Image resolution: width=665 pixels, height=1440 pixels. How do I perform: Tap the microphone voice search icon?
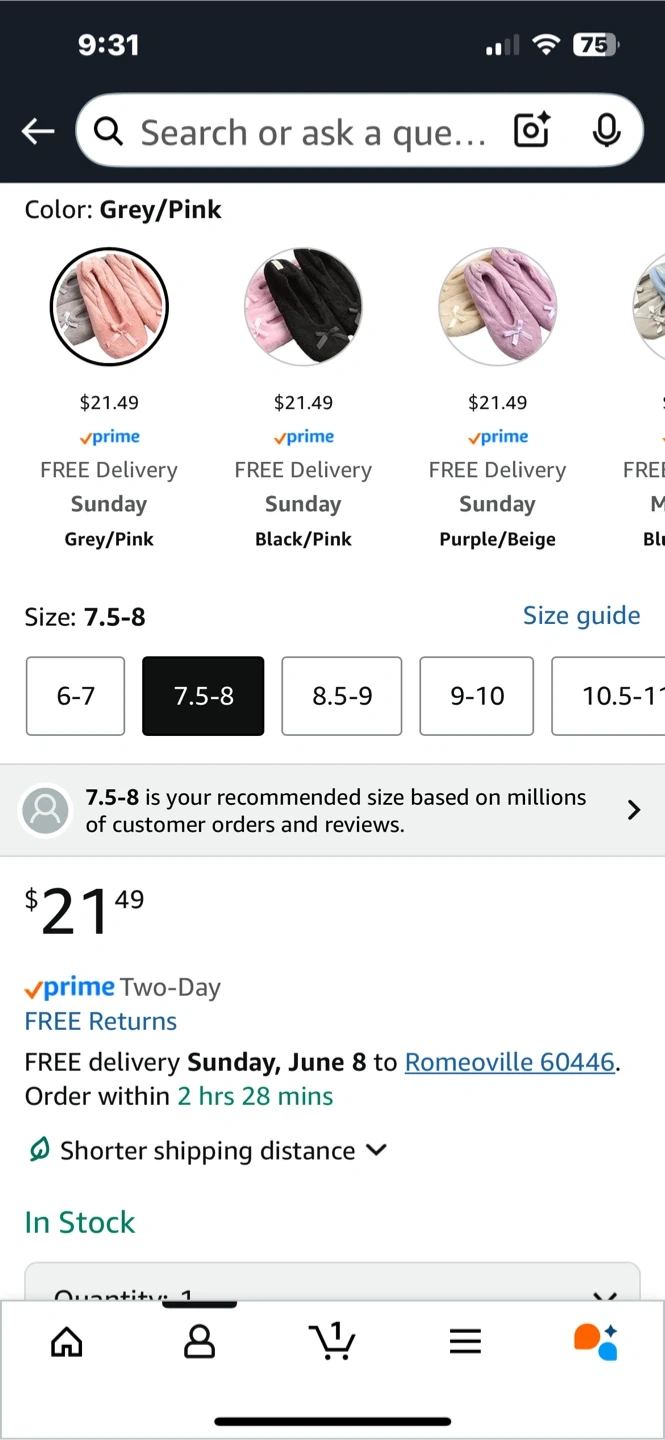[605, 131]
